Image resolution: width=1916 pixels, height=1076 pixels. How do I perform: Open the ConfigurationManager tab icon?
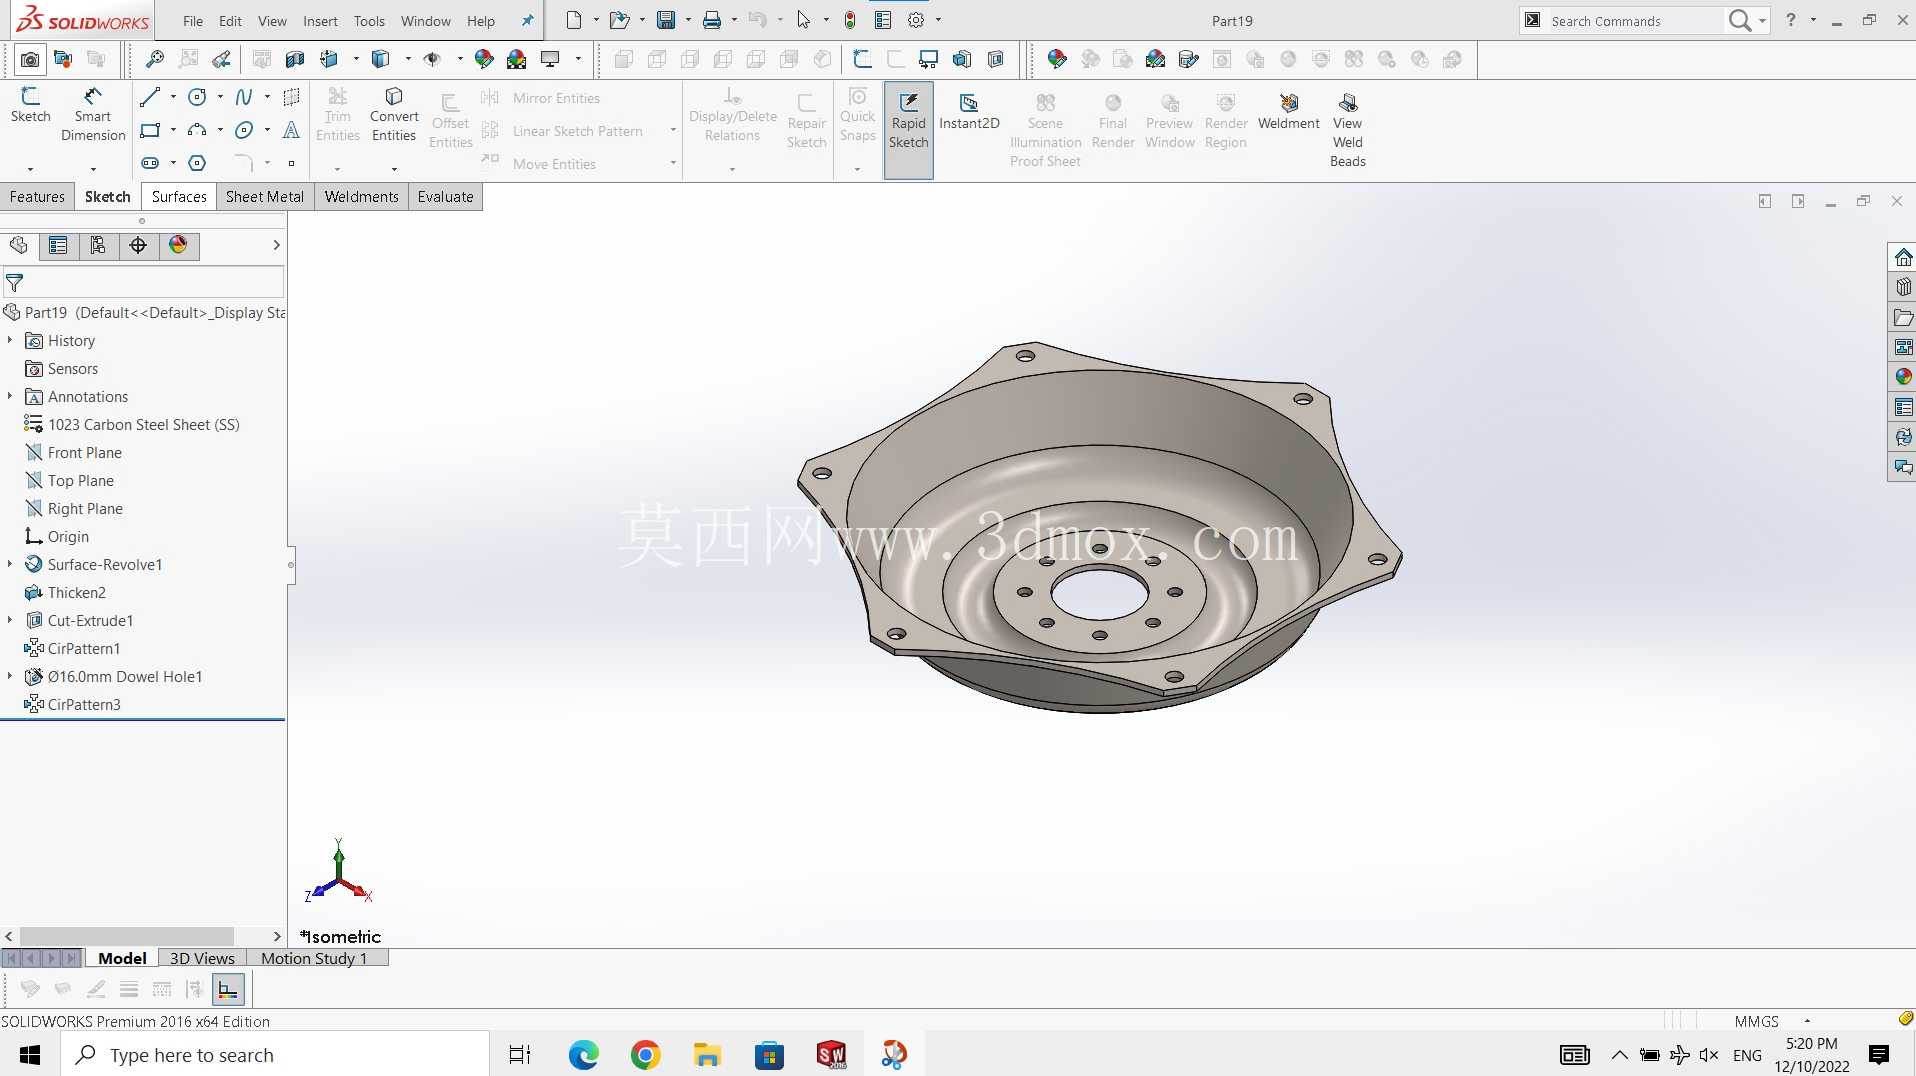(98, 245)
